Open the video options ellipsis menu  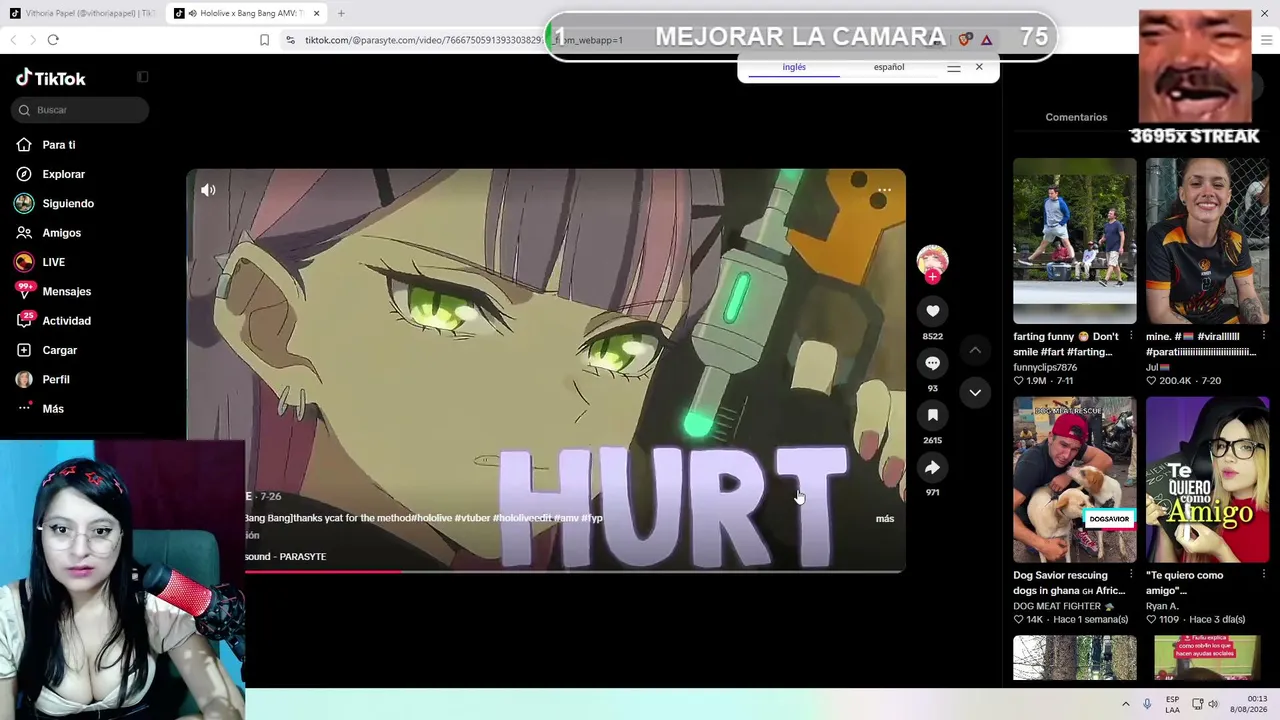point(884,190)
